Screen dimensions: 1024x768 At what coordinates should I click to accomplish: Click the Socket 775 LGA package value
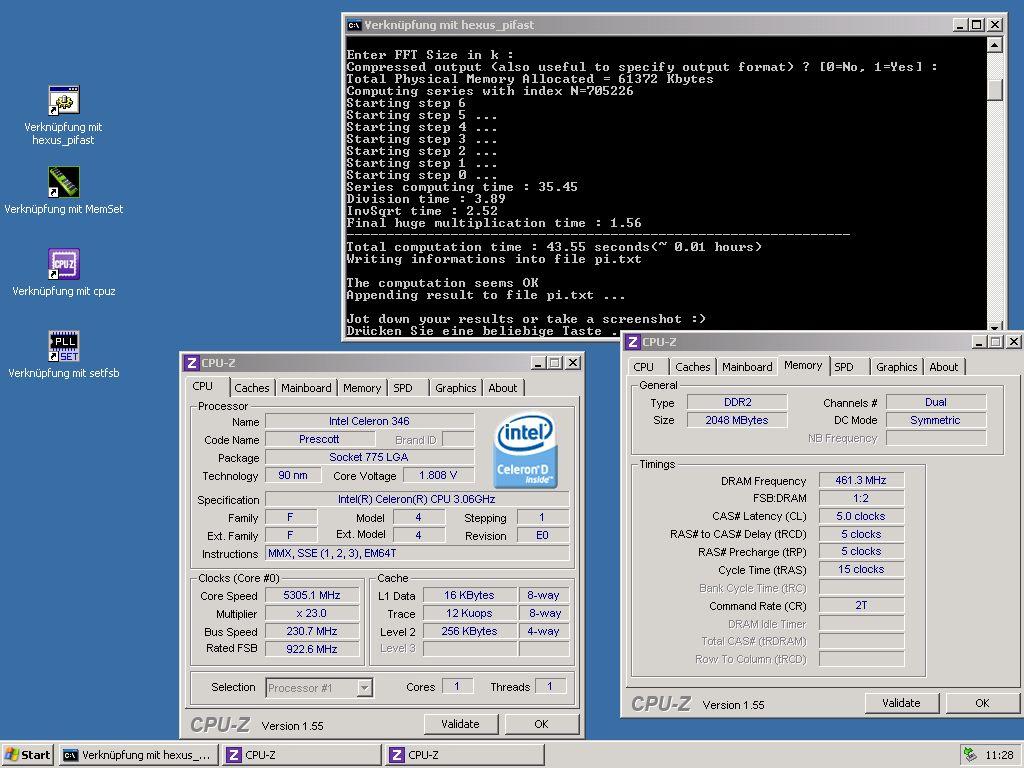369,457
